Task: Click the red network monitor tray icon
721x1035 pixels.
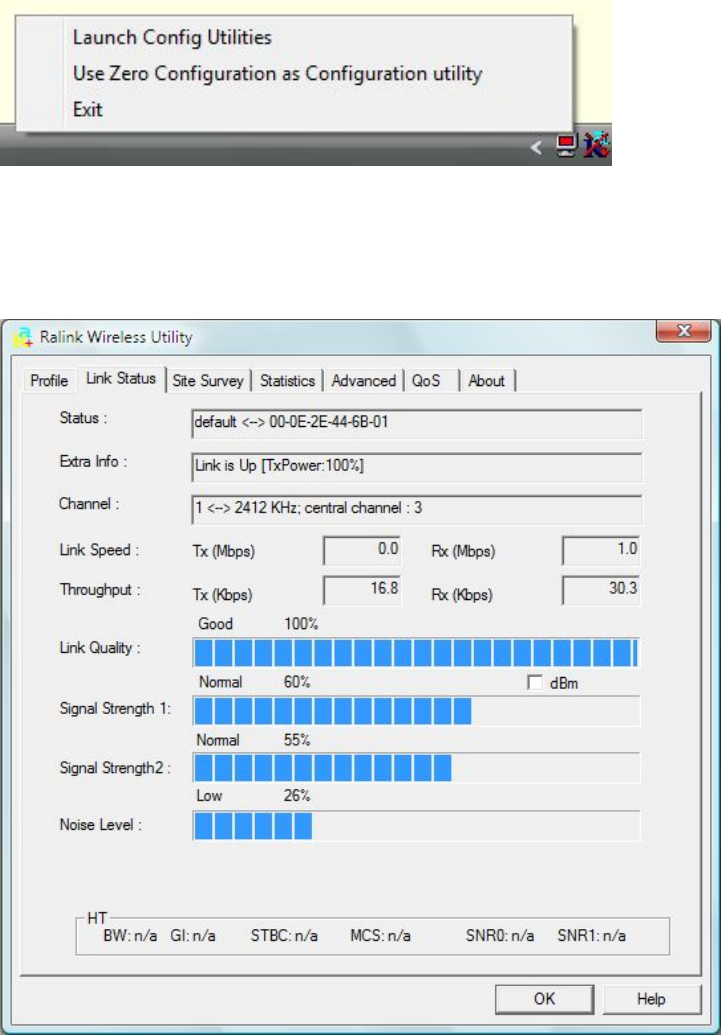Action: point(567,146)
